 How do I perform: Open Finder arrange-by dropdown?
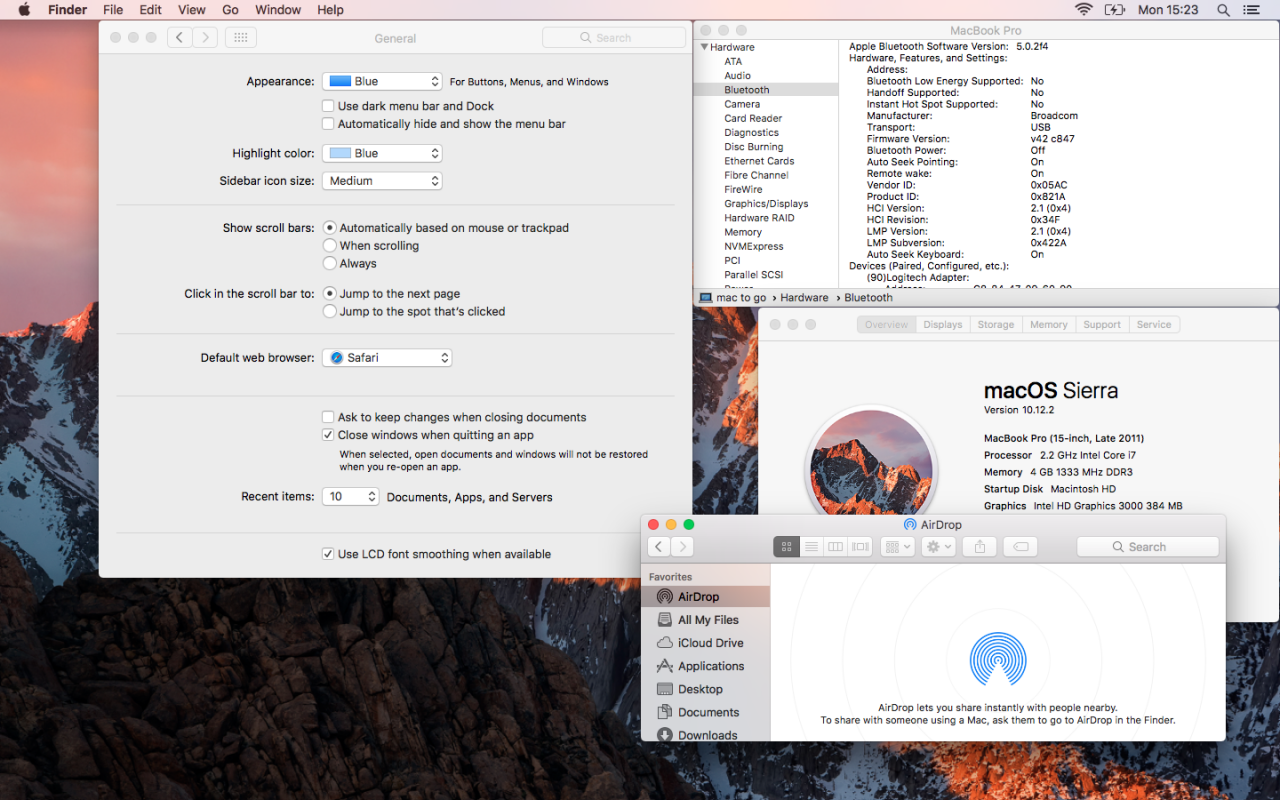[897, 547]
